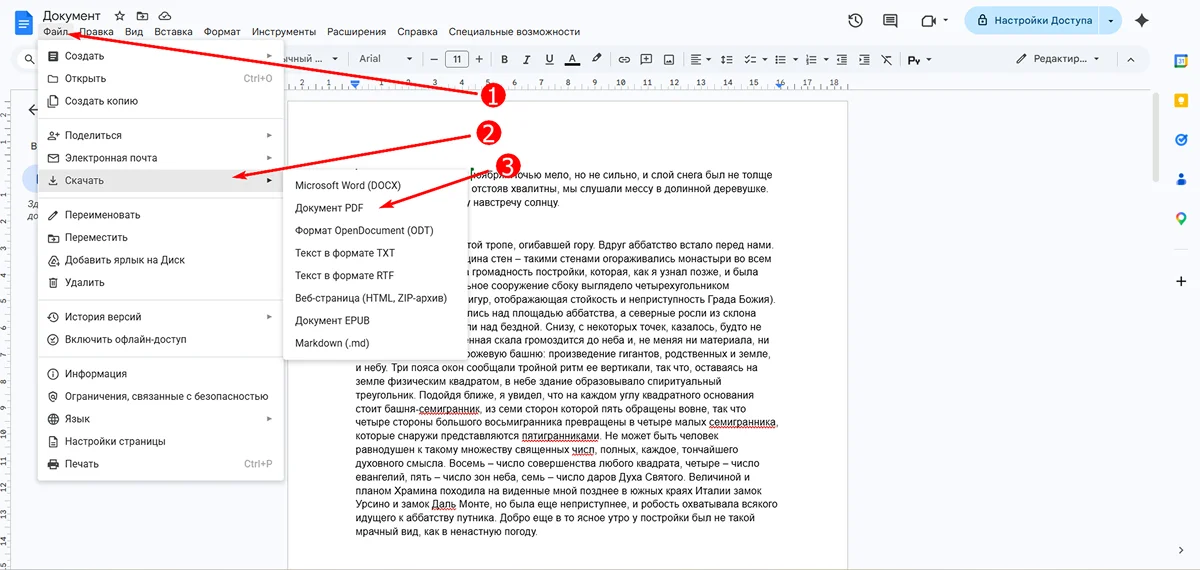This screenshot has width=1200, height=570.
Task: Click the search magnifier in the toolbar
Action: (x=29, y=60)
